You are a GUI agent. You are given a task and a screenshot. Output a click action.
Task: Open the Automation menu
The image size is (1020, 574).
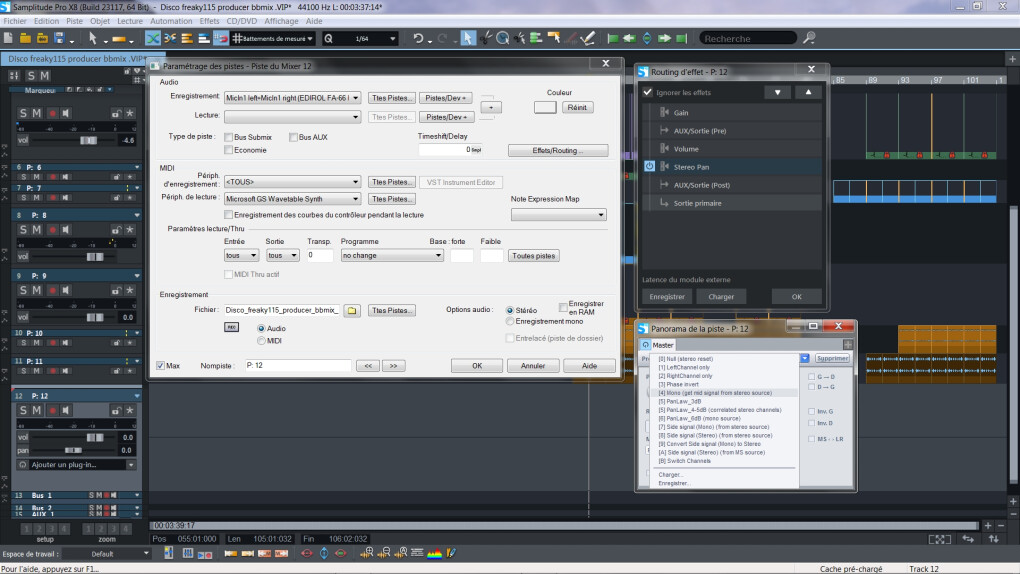click(170, 20)
